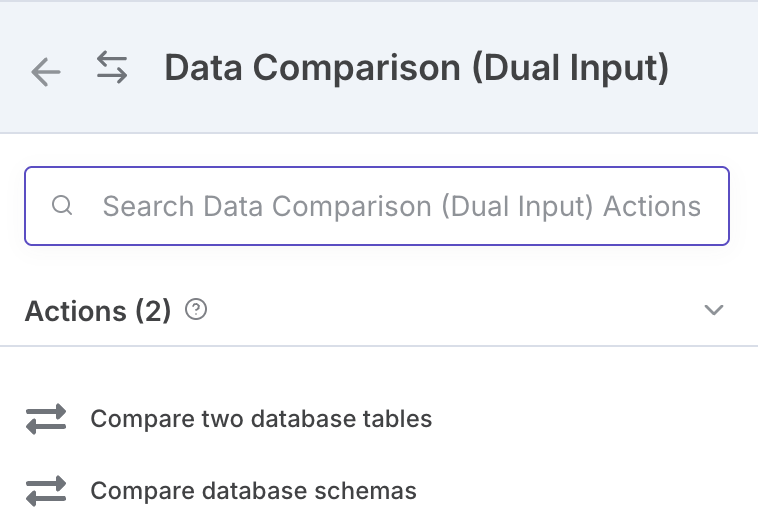Viewport: 758px width, 516px height.
Task: Click the Actions (2) section header
Action: [379, 310]
